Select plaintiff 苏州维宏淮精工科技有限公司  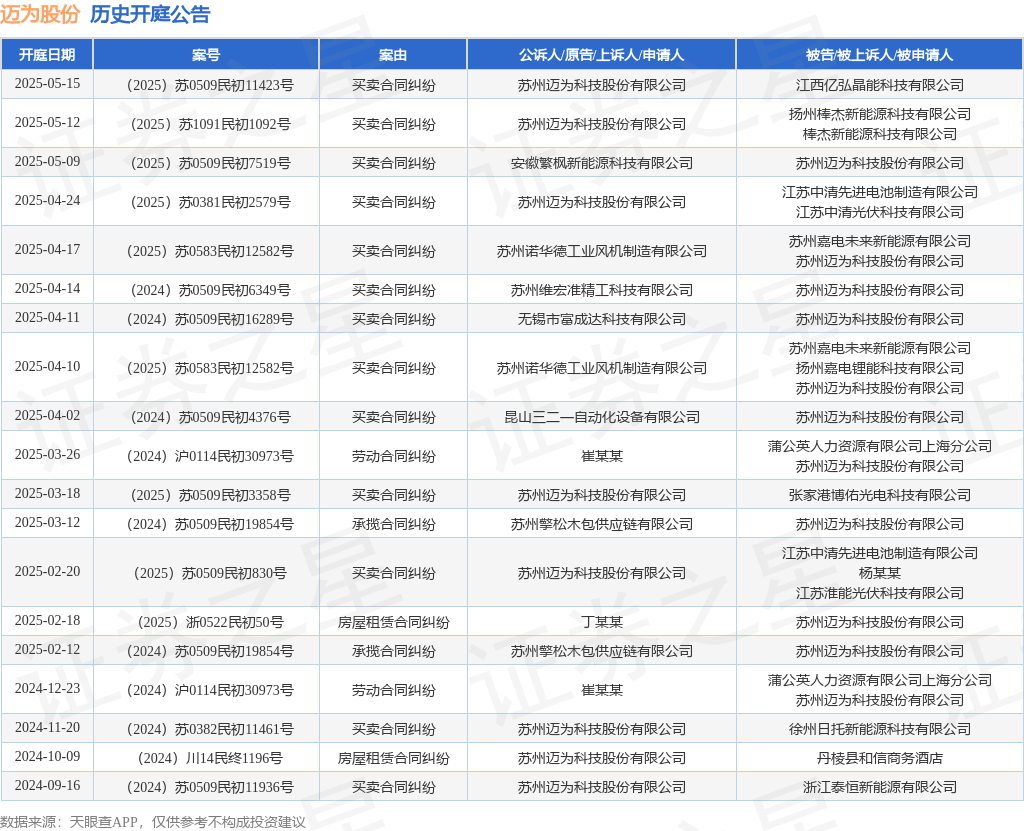point(601,290)
